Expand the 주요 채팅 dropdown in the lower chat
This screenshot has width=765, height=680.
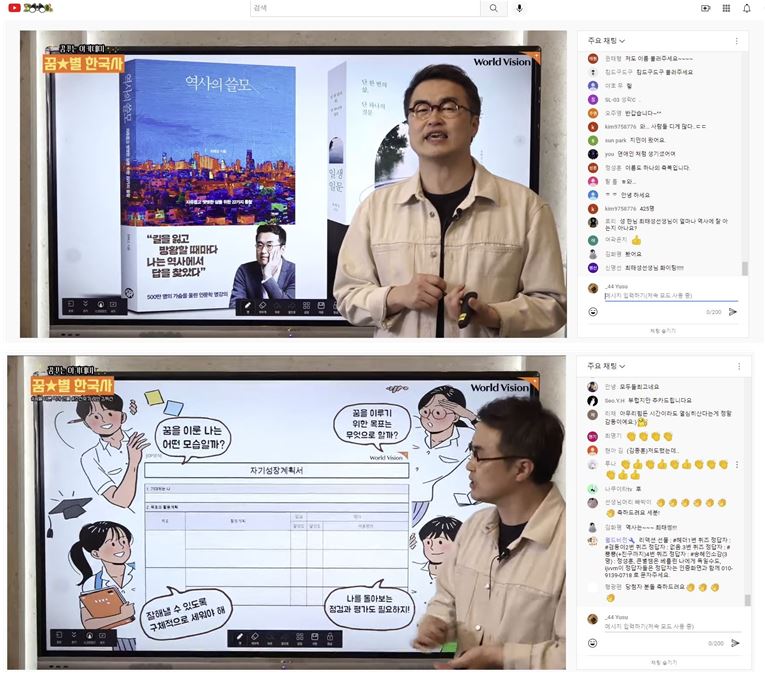pyautogui.click(x=607, y=365)
